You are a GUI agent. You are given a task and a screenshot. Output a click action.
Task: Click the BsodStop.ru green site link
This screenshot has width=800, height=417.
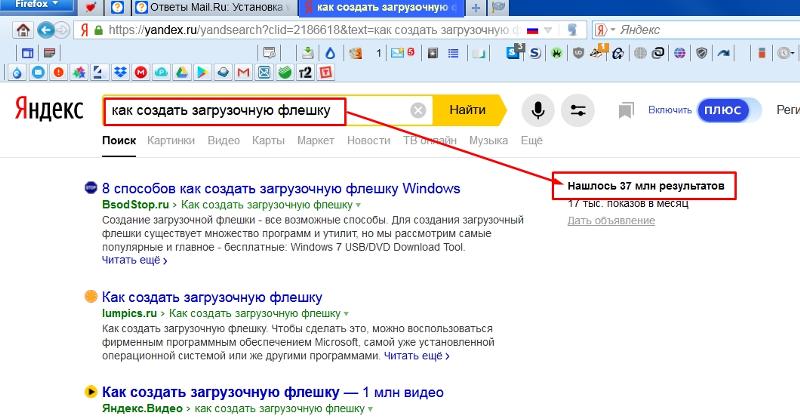(135, 205)
